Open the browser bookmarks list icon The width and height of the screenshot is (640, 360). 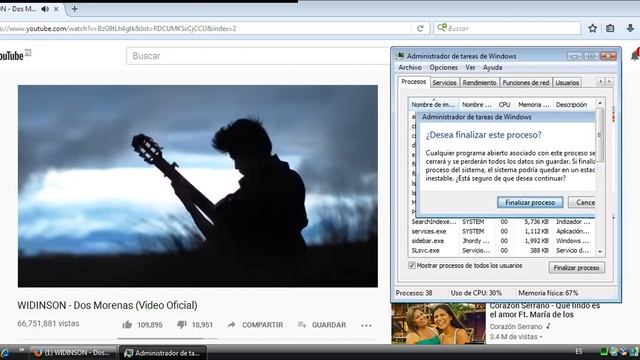pyautogui.click(x=610, y=28)
